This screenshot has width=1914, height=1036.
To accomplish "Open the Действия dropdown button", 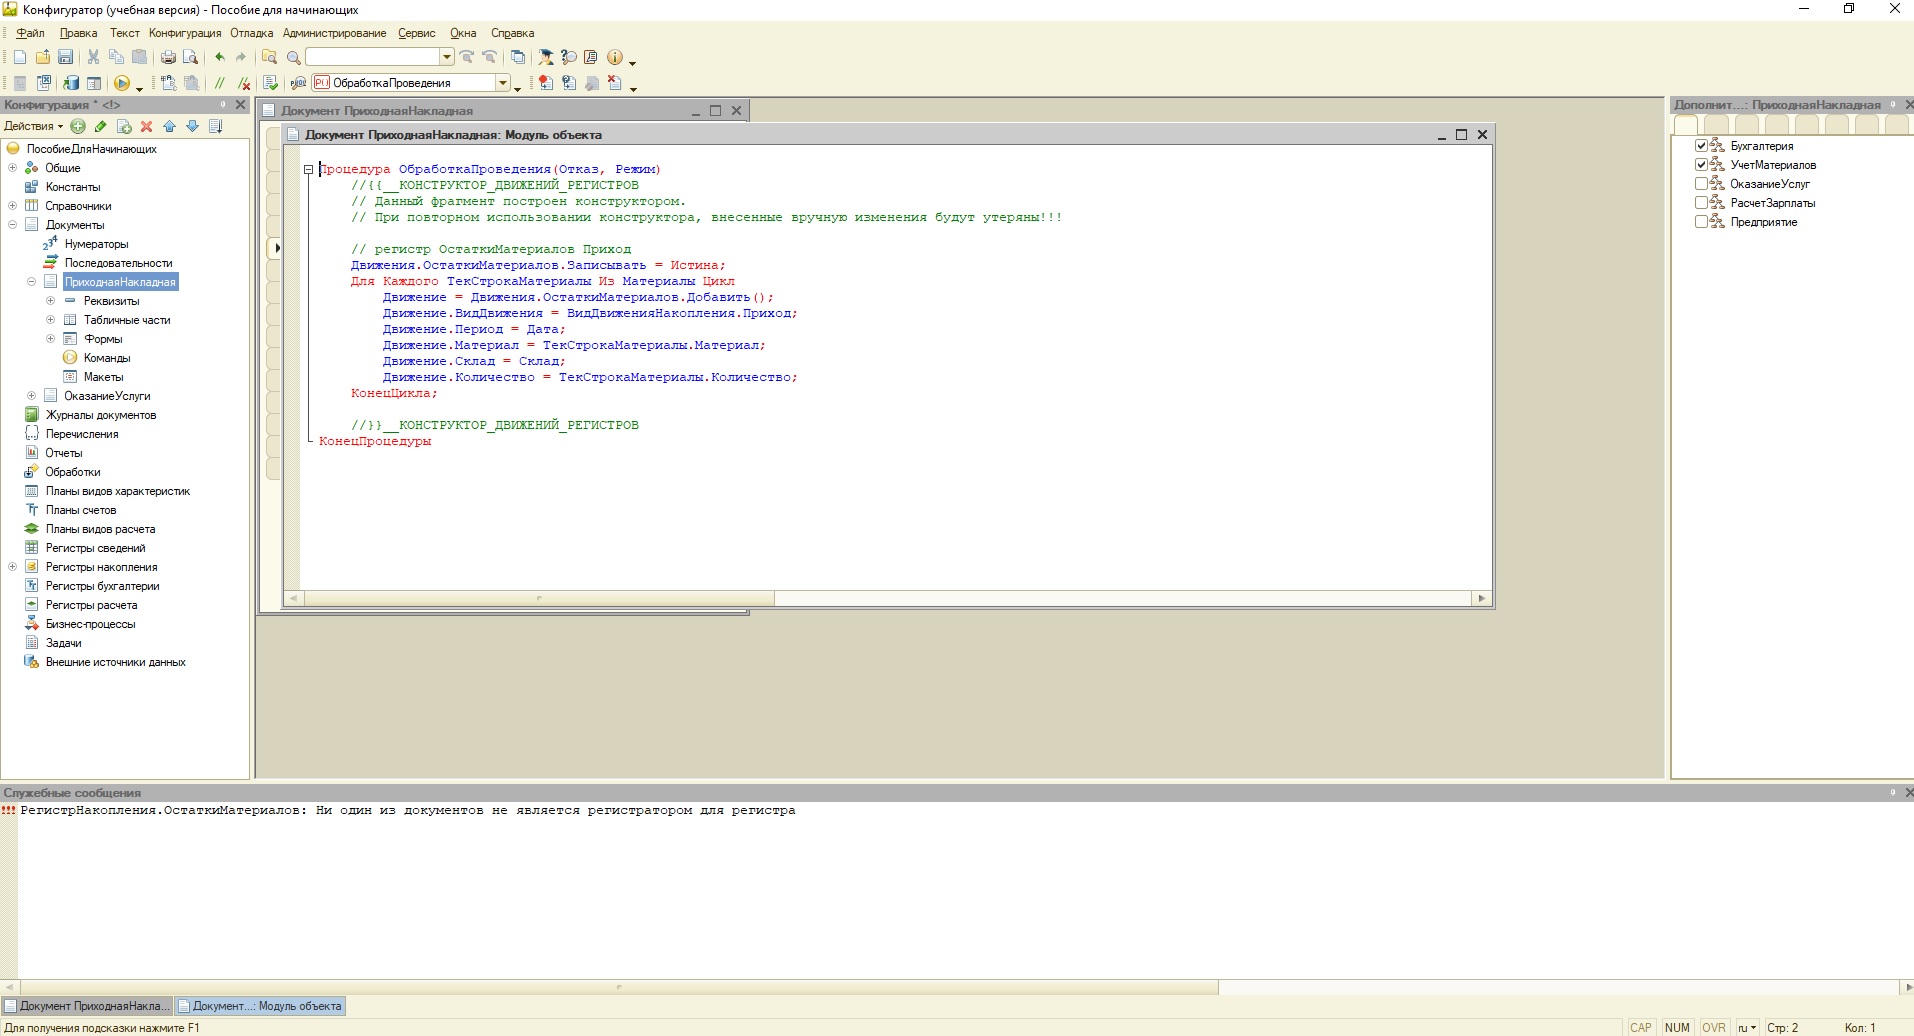I will click(x=33, y=126).
